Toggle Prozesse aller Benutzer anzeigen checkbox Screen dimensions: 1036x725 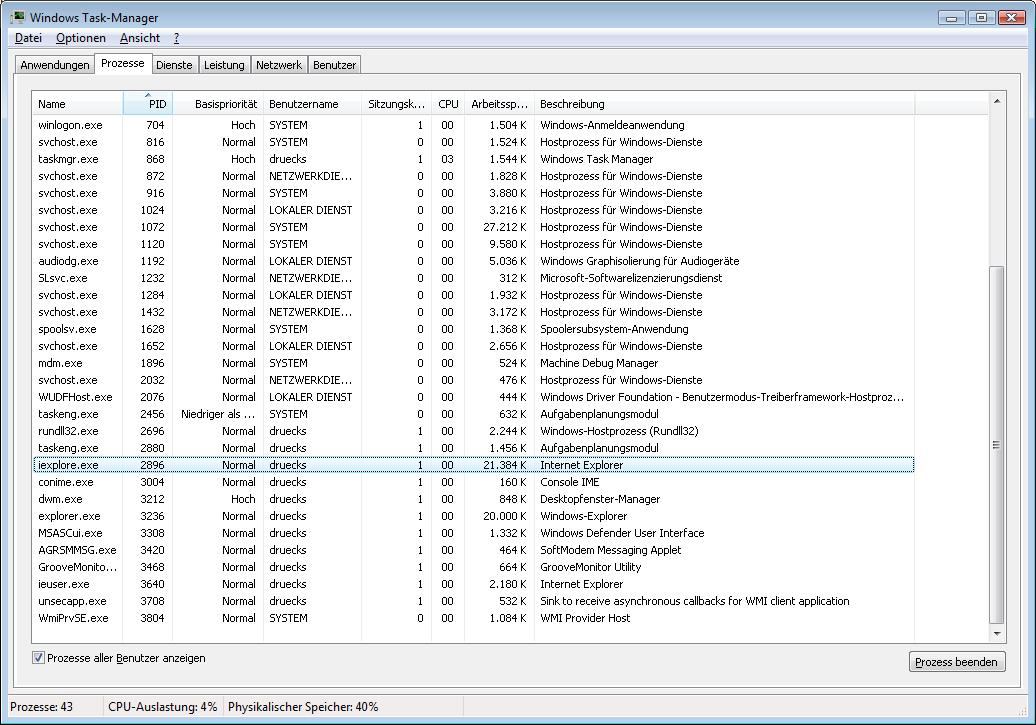click(x=38, y=658)
